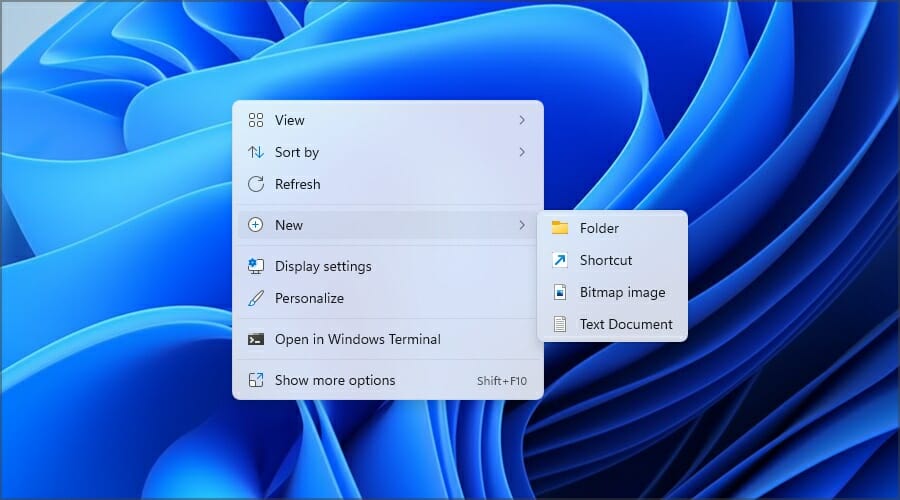Choose Show more options entry
This screenshot has width=900, height=500.
coord(387,380)
